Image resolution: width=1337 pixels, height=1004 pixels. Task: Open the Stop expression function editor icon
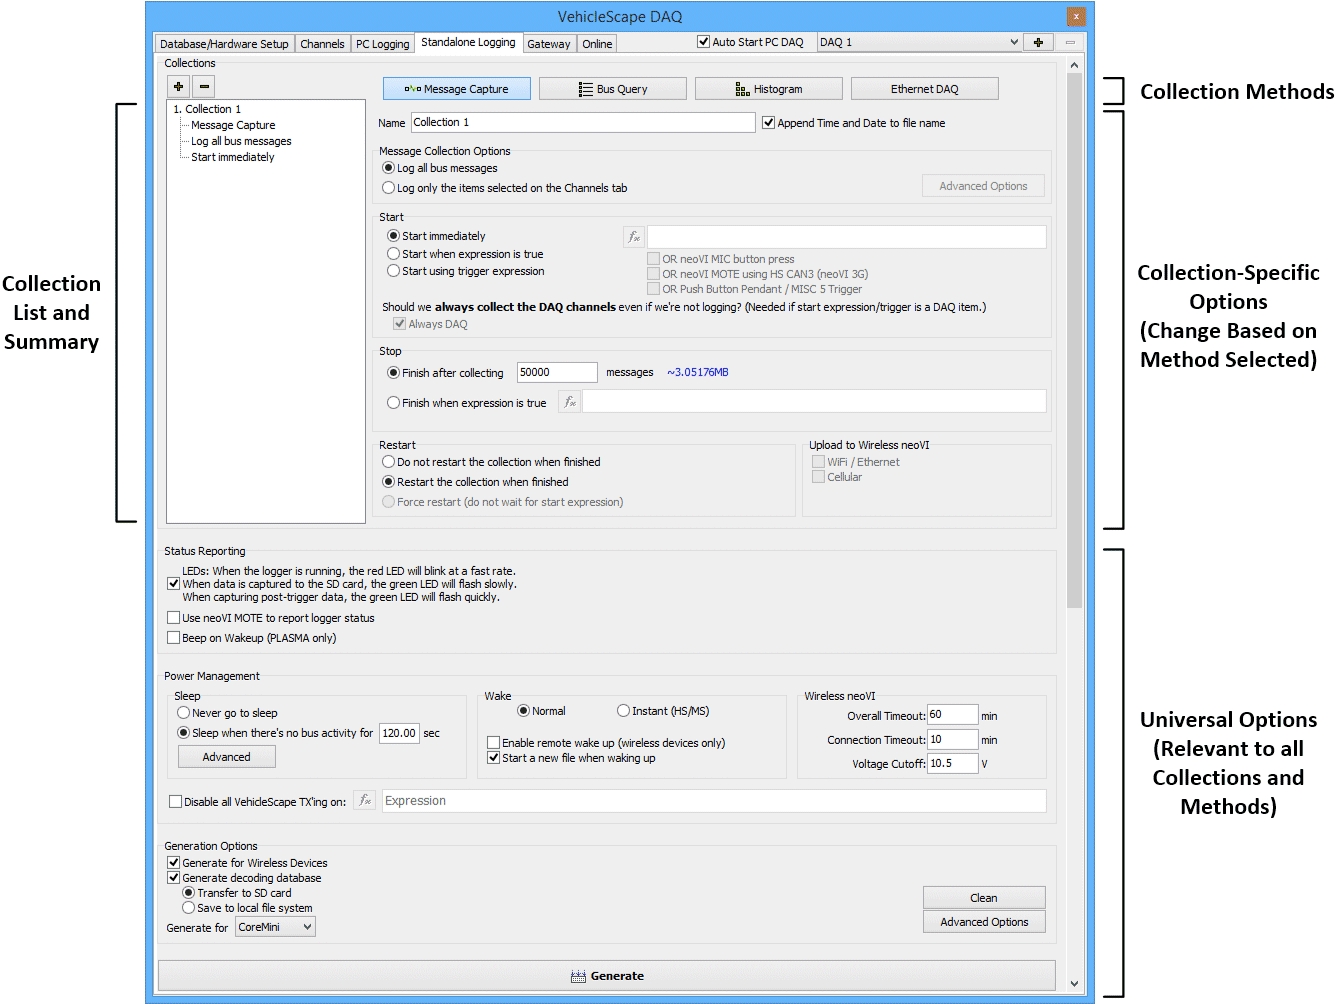click(x=569, y=402)
